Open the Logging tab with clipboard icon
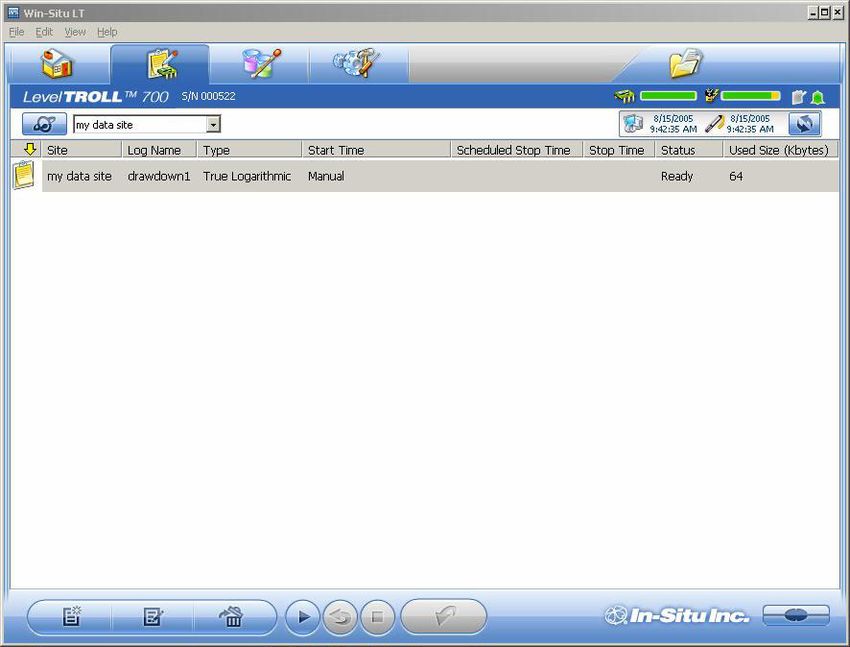Viewport: 850px width, 647px height. [162, 64]
